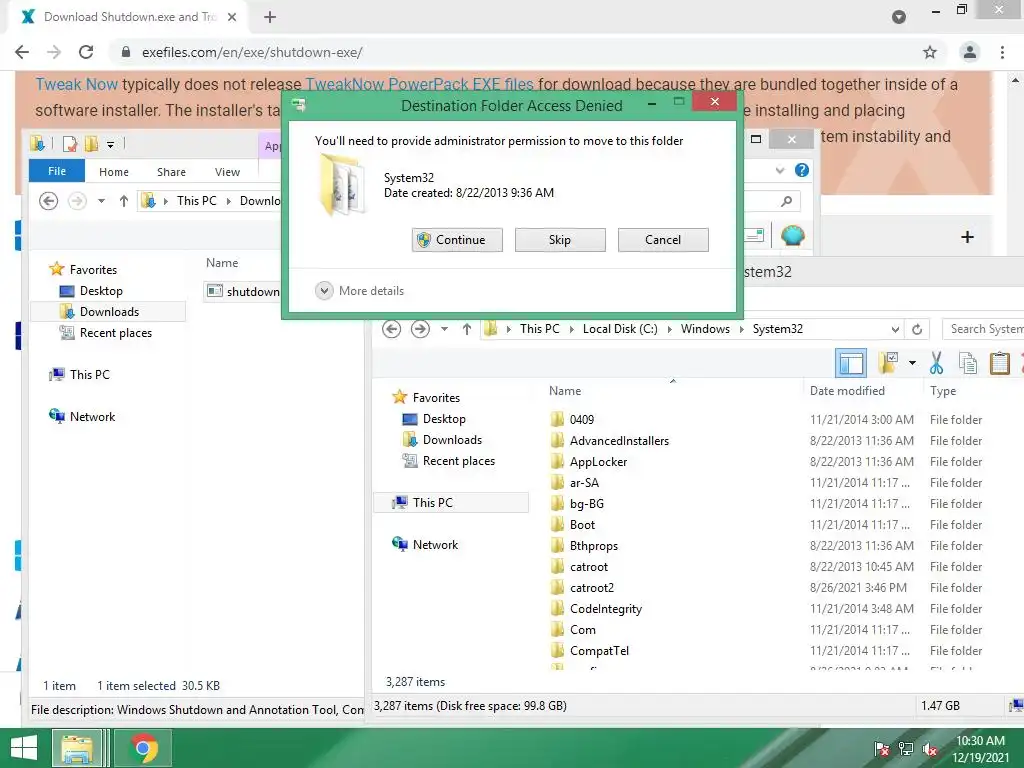Viewport: 1024px width, 768px height.
Task: Sort by Date modified in System32
Action: 848,391
